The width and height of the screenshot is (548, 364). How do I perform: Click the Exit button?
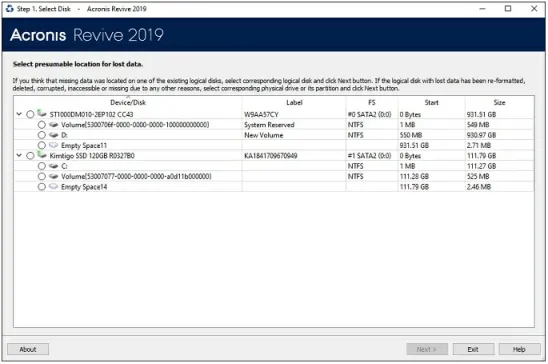(473, 349)
